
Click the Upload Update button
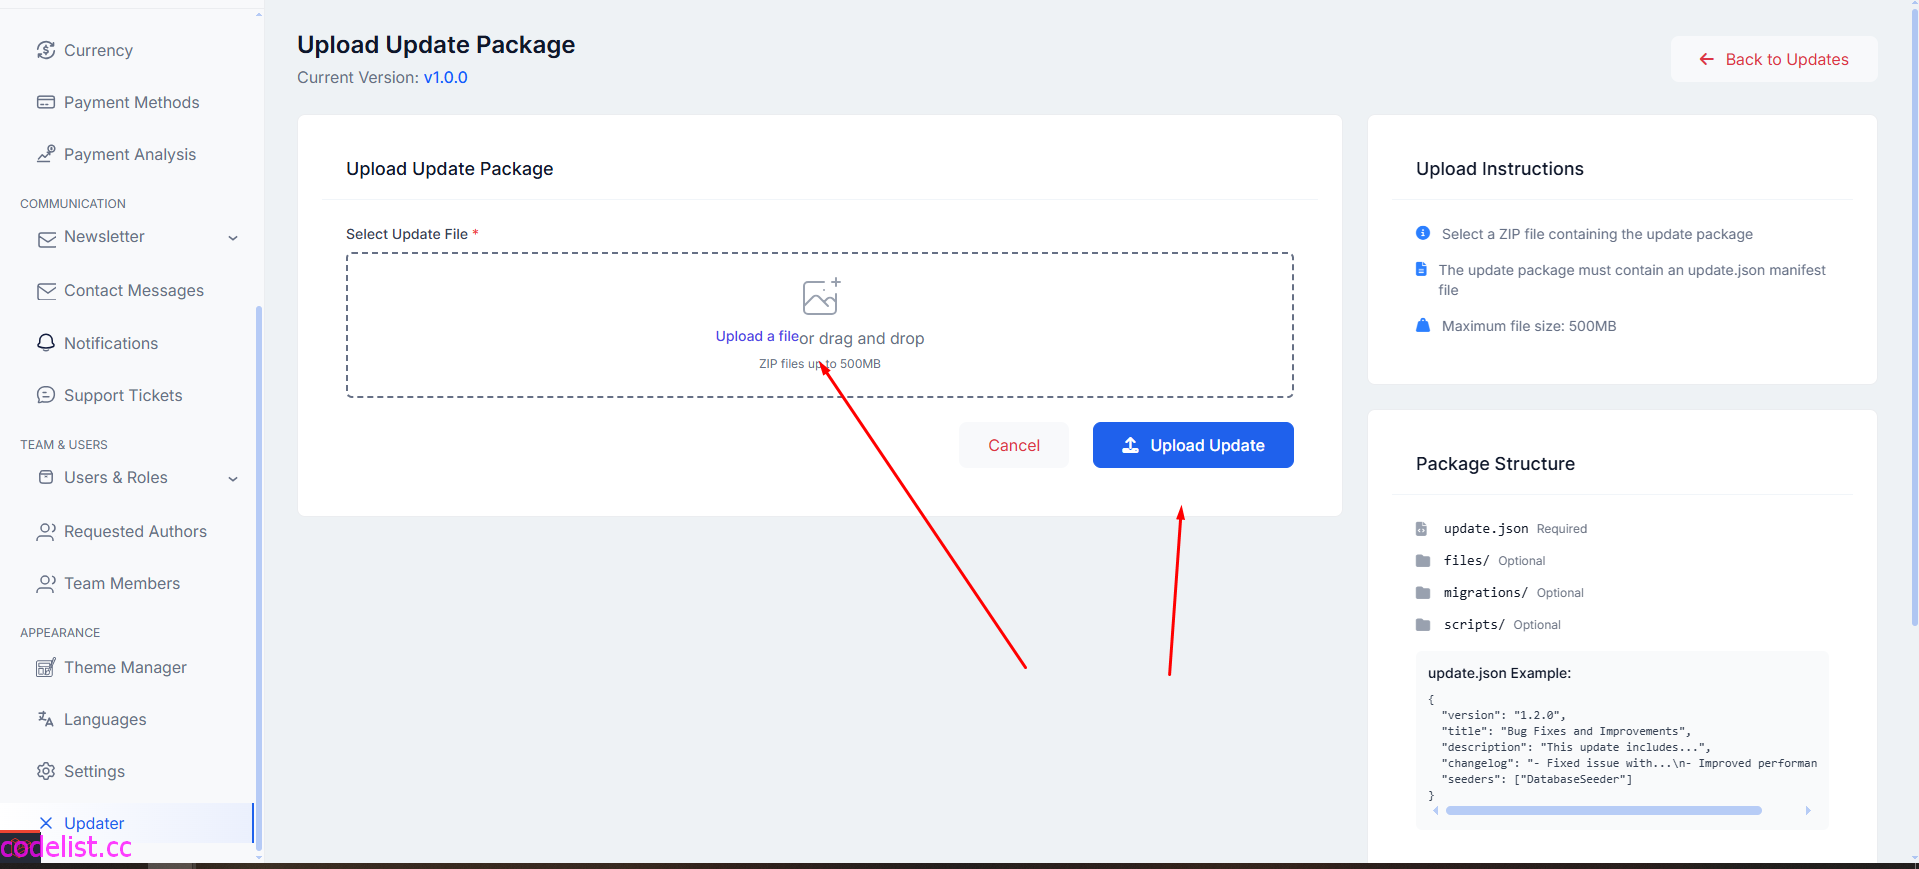1193,445
